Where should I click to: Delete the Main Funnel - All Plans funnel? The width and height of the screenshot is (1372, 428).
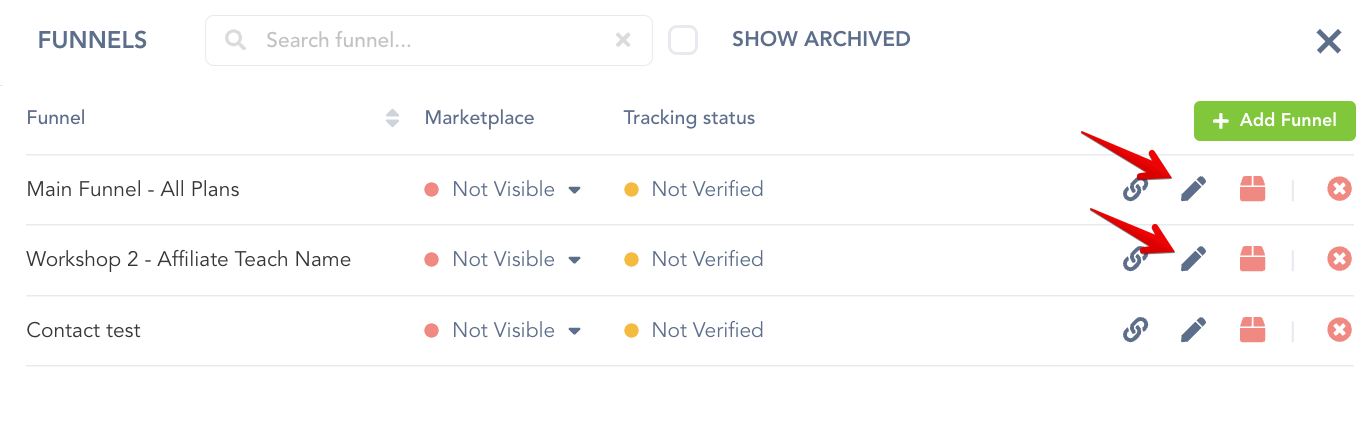[x=1339, y=189]
